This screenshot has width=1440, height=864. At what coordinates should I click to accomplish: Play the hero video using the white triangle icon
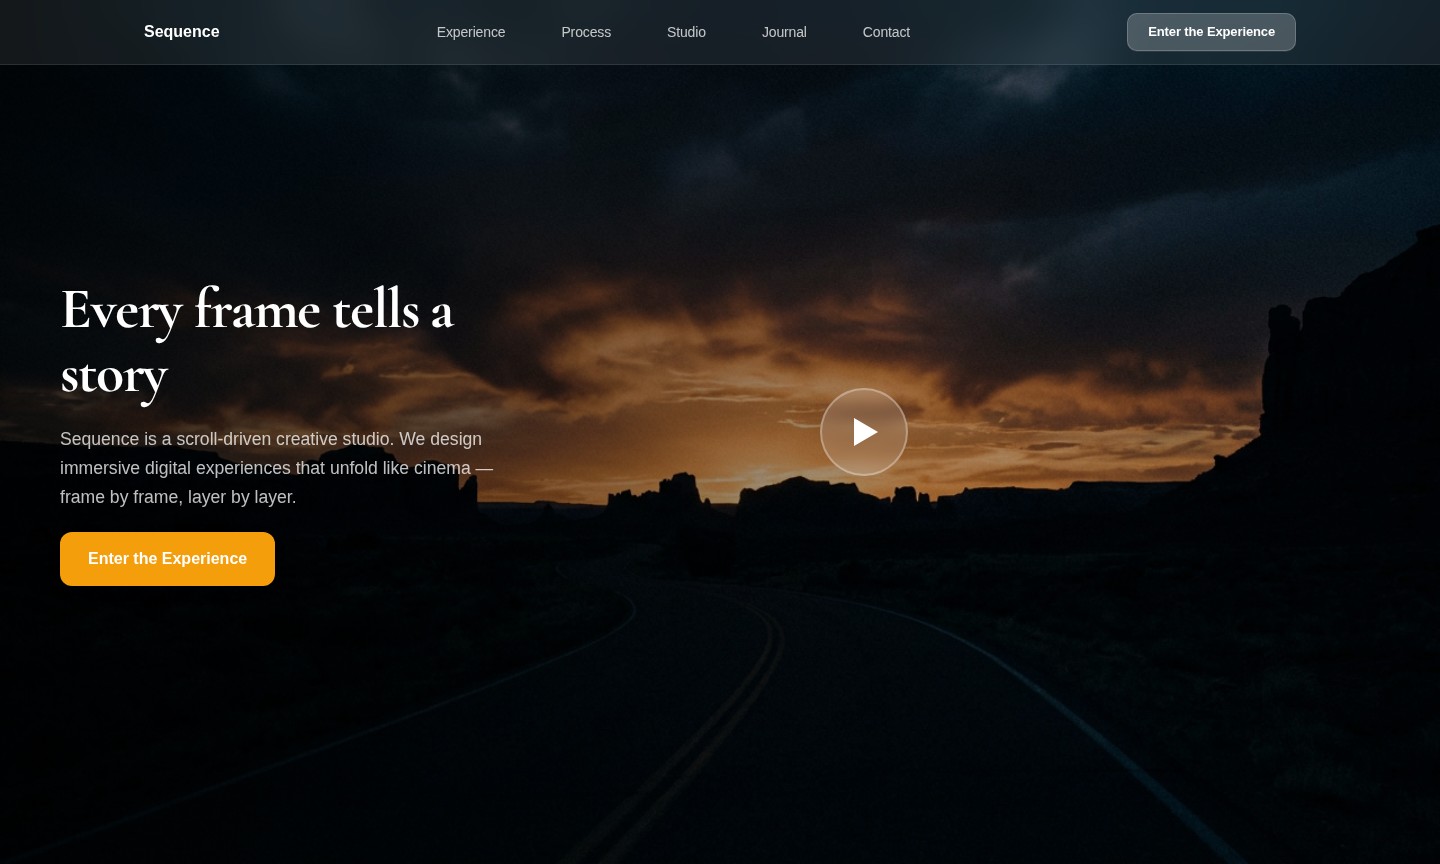coord(864,432)
